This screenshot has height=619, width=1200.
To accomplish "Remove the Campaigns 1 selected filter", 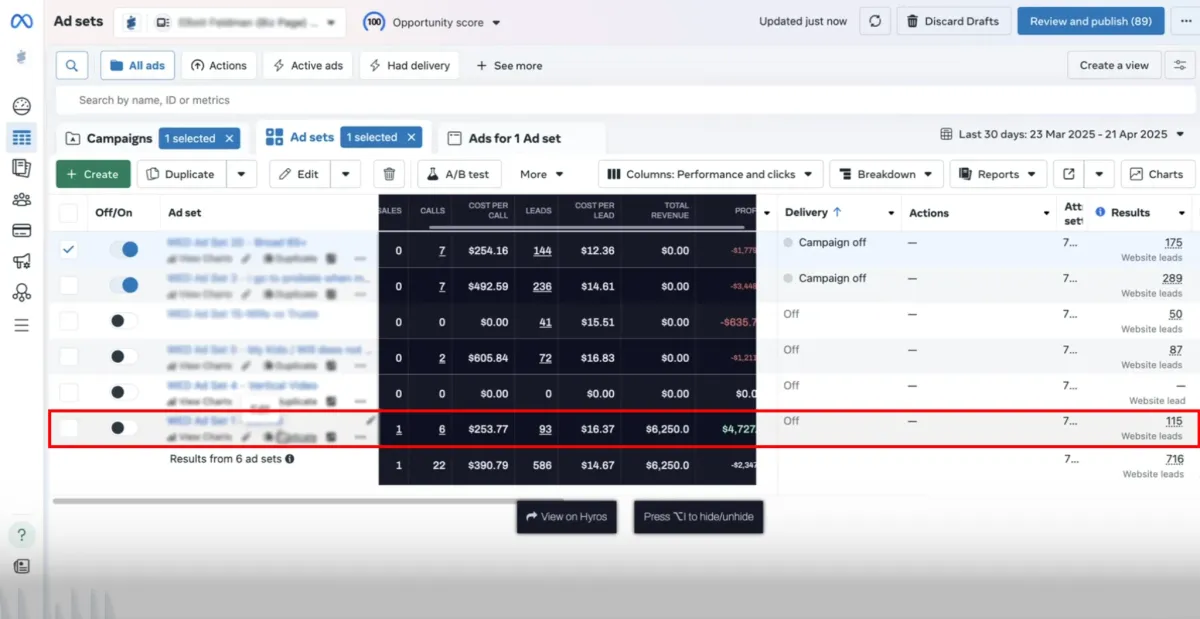I will click(x=228, y=139).
